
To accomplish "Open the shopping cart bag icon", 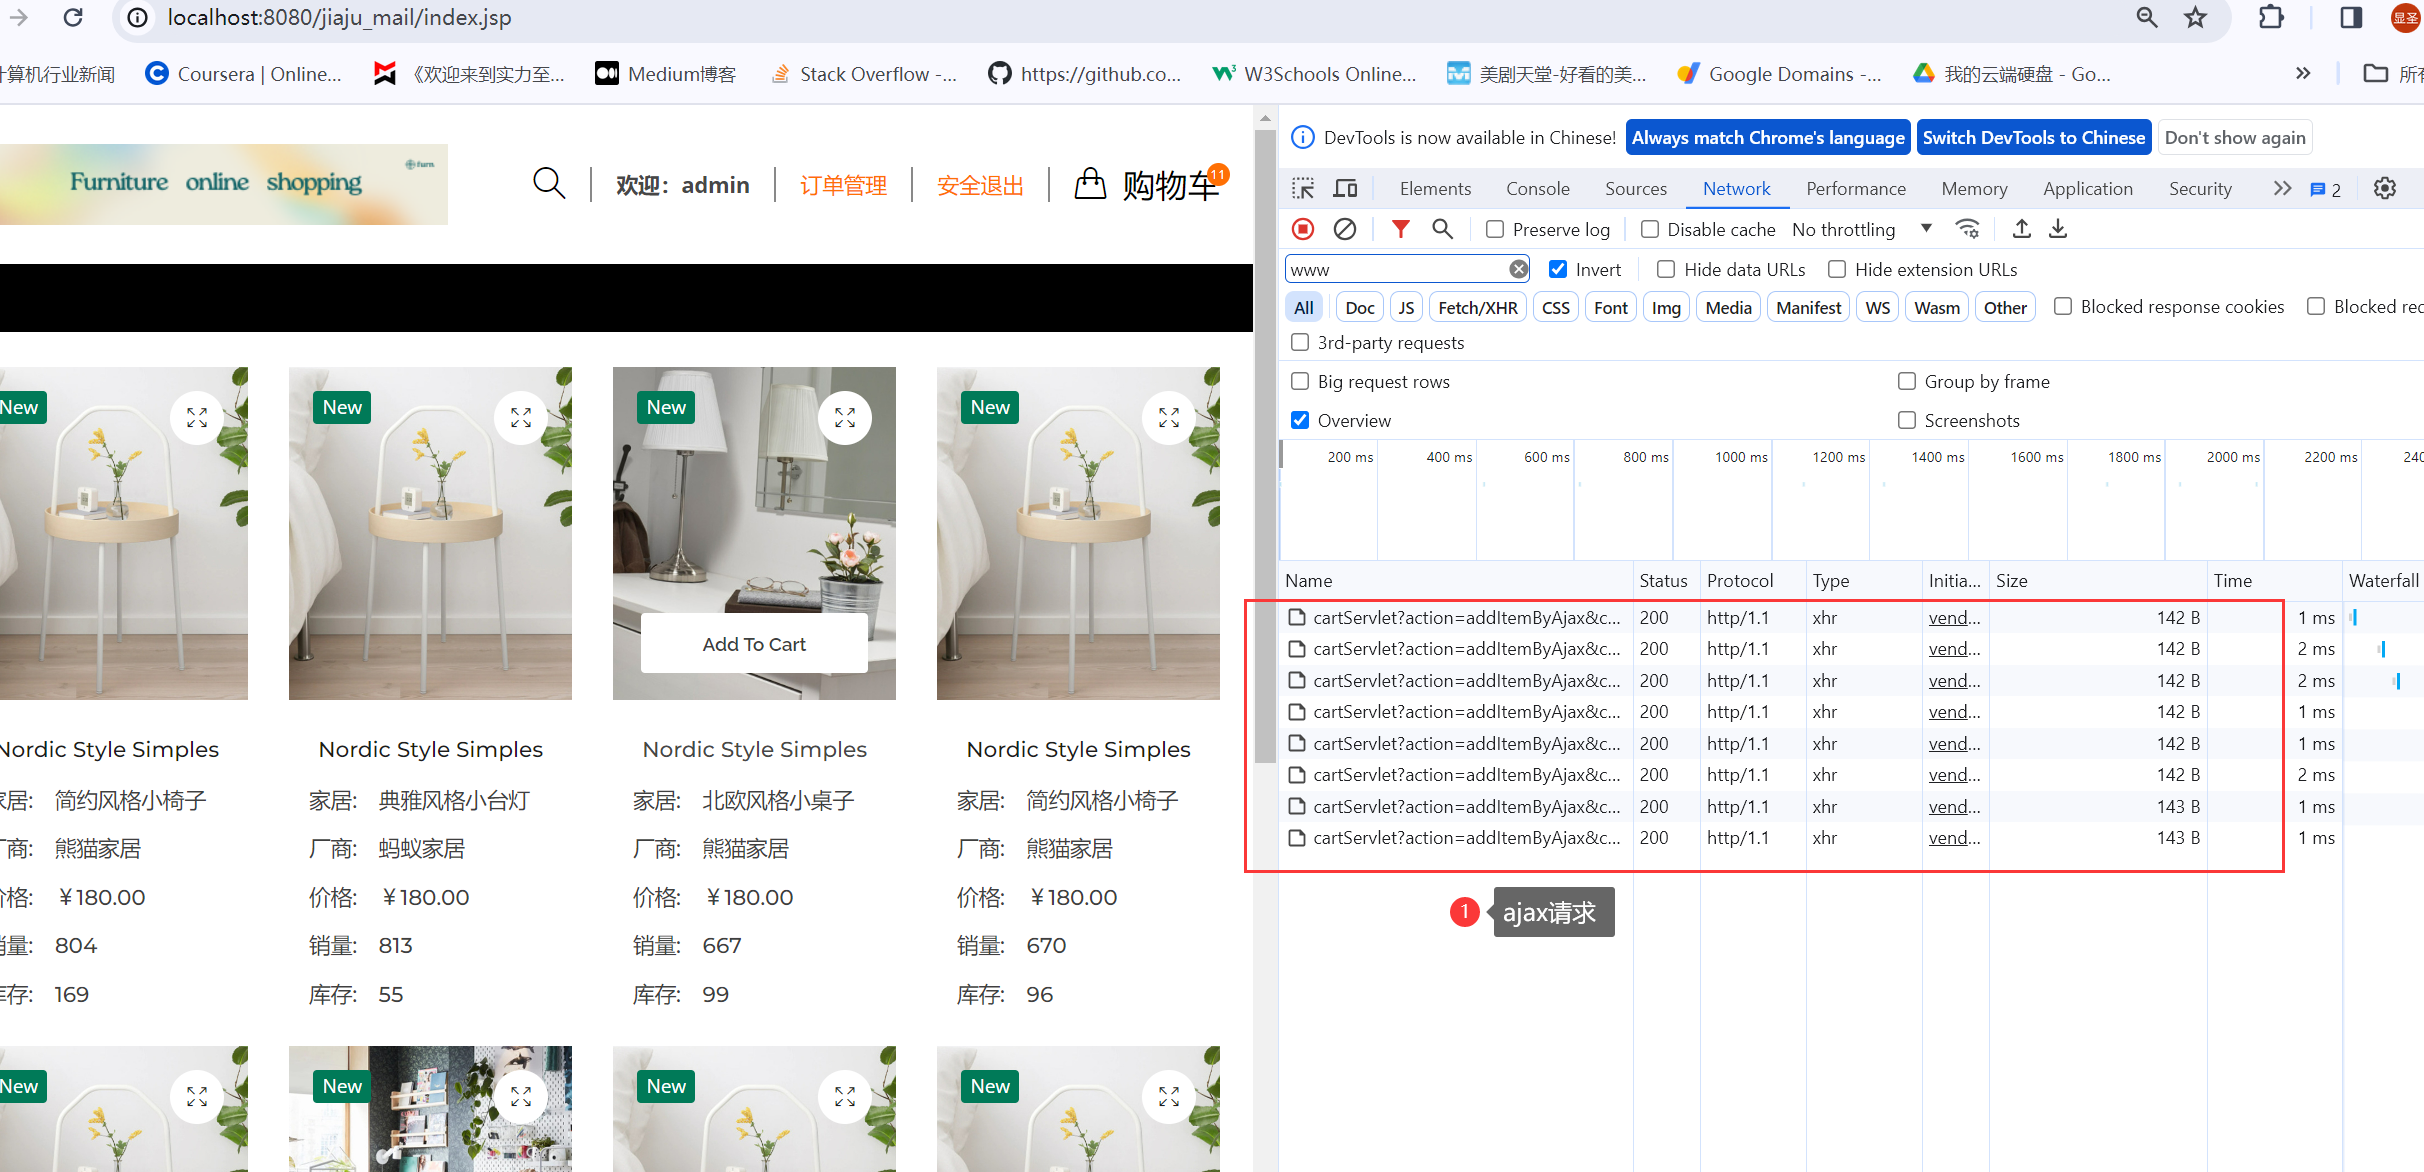I will pyautogui.click(x=1090, y=184).
